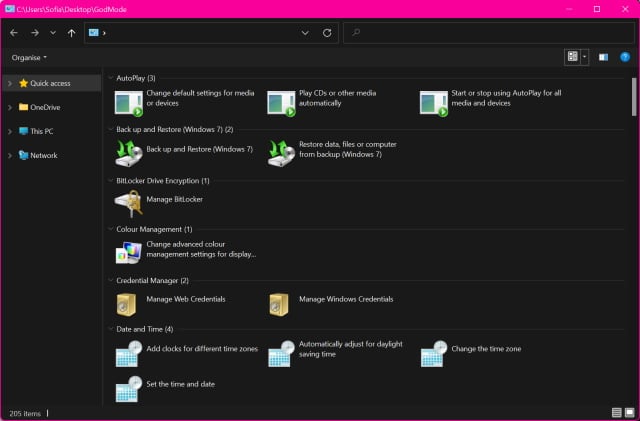
Task: Open Manage Web Credentials vault icon
Action: click(128, 303)
